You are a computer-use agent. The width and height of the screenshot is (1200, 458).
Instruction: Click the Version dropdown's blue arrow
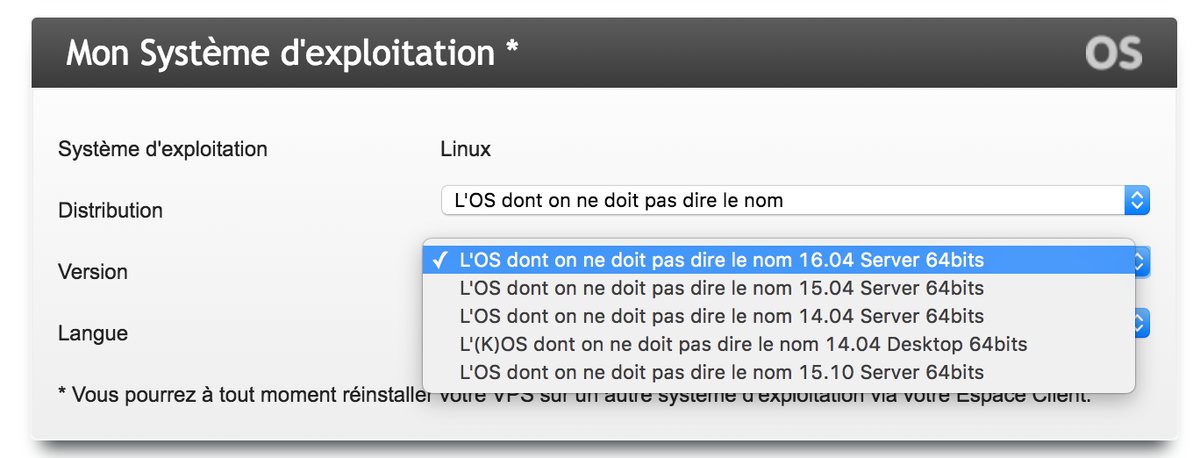coord(1142,262)
